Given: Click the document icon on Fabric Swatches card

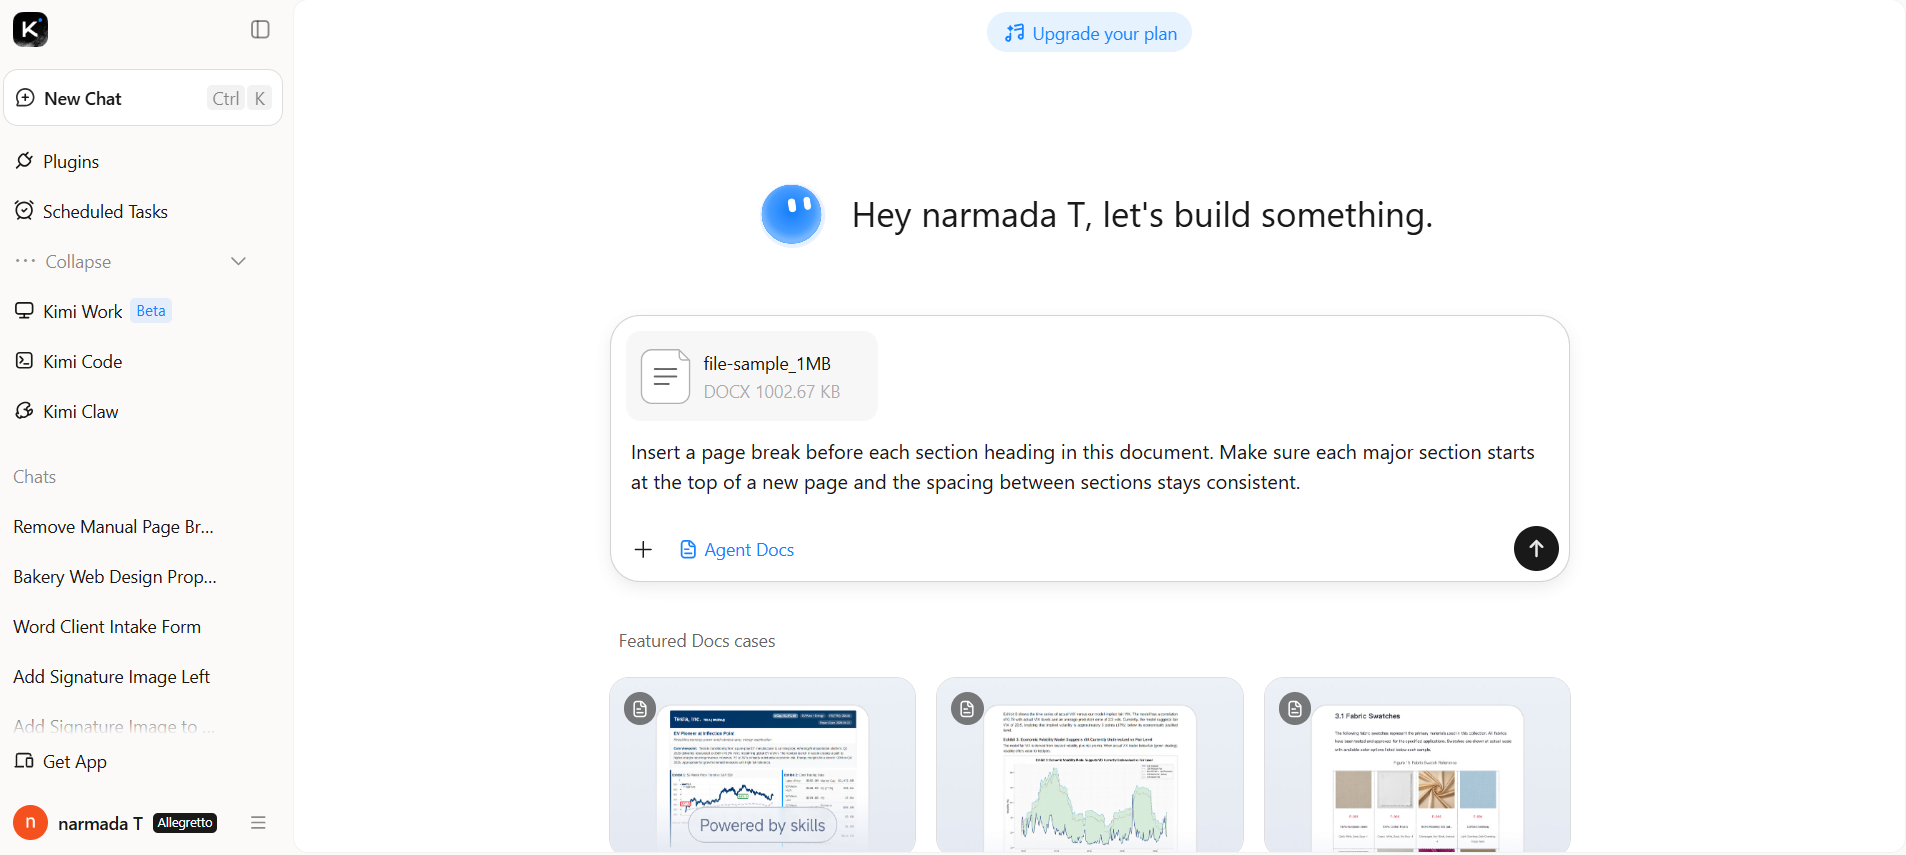Looking at the screenshot, I should (x=1295, y=709).
